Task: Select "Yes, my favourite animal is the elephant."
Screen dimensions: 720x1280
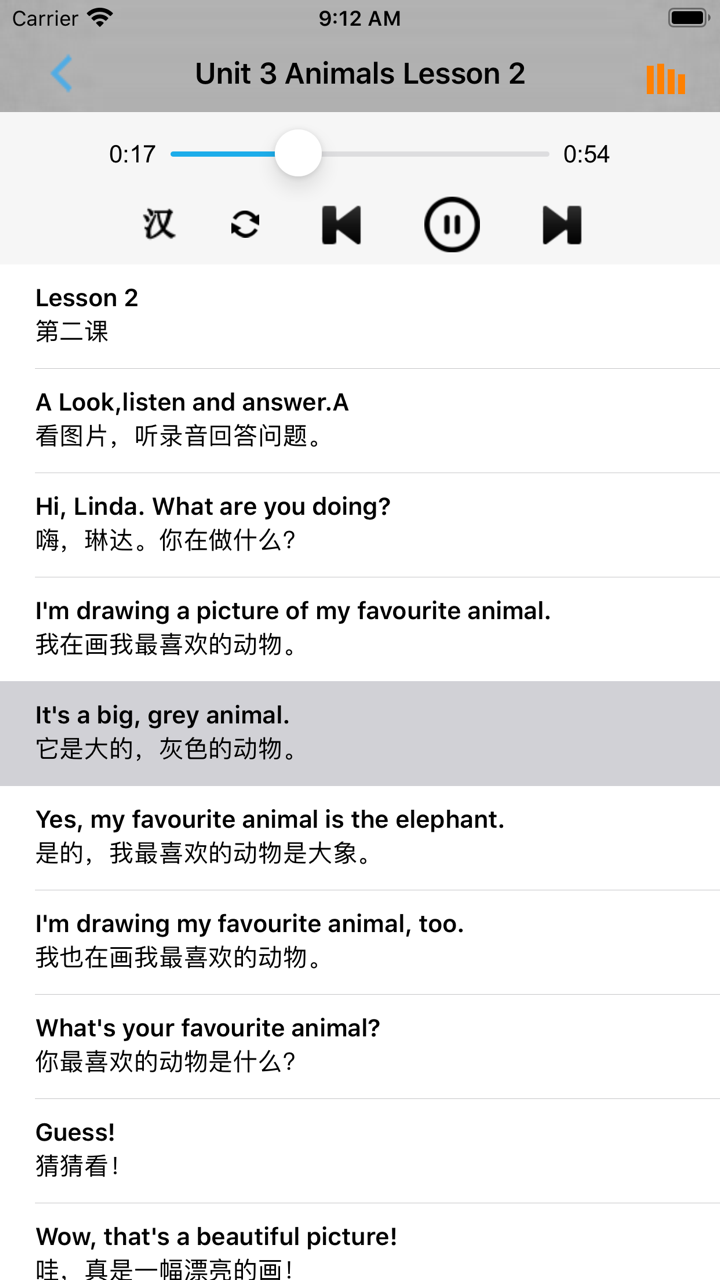Action: [x=360, y=837]
